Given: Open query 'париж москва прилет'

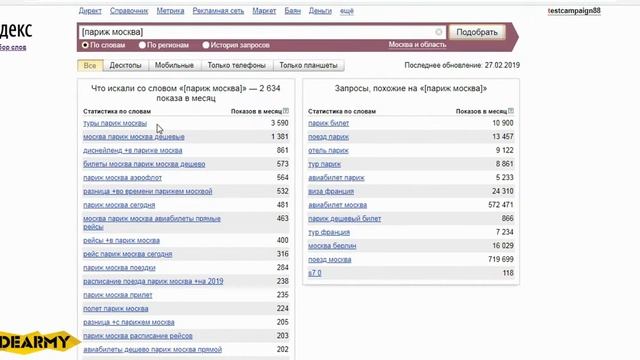Looking at the screenshot, I should pos(118,295).
